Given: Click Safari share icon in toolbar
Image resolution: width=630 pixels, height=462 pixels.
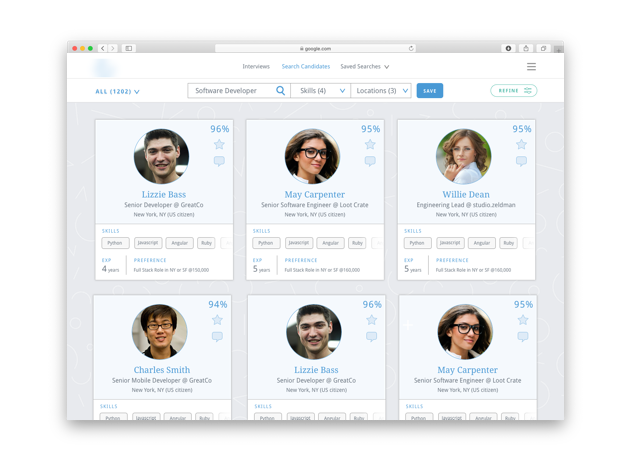Looking at the screenshot, I should coord(525,48).
